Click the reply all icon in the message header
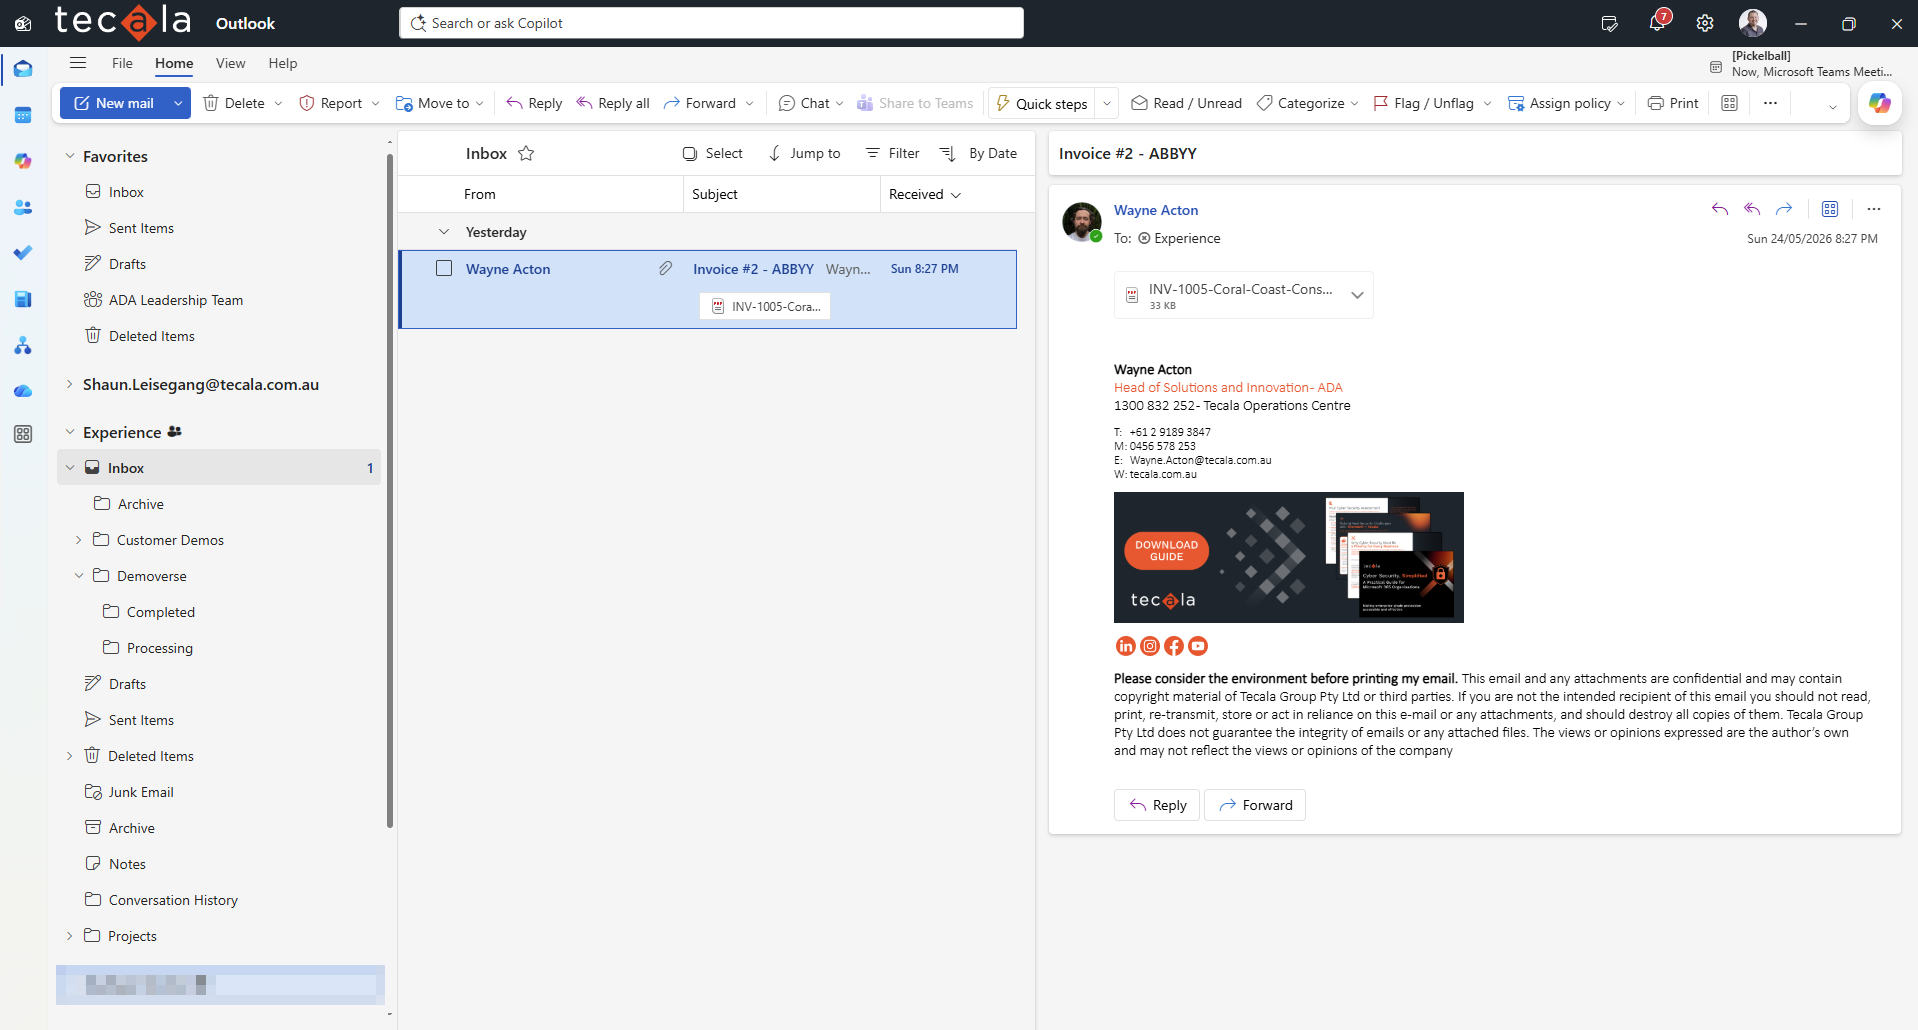 coord(1752,209)
